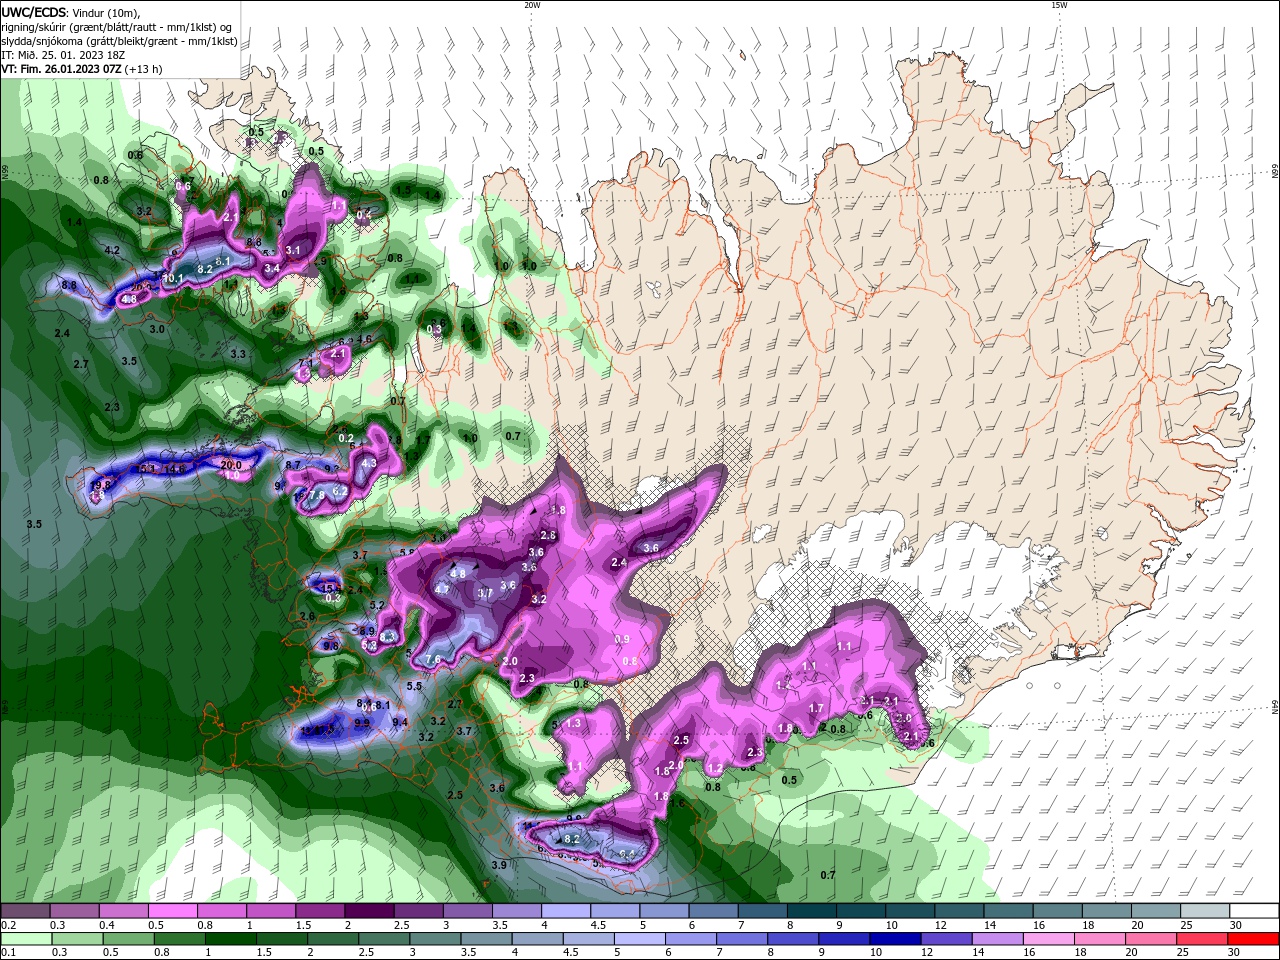Click the periwinkle 4 snow legend swatch
Screen dimensions: 1280x960
tap(566, 911)
